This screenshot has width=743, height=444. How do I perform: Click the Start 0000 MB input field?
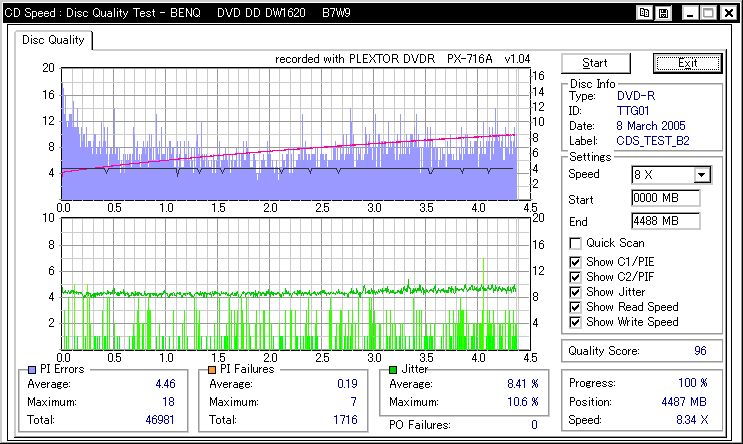coord(665,198)
